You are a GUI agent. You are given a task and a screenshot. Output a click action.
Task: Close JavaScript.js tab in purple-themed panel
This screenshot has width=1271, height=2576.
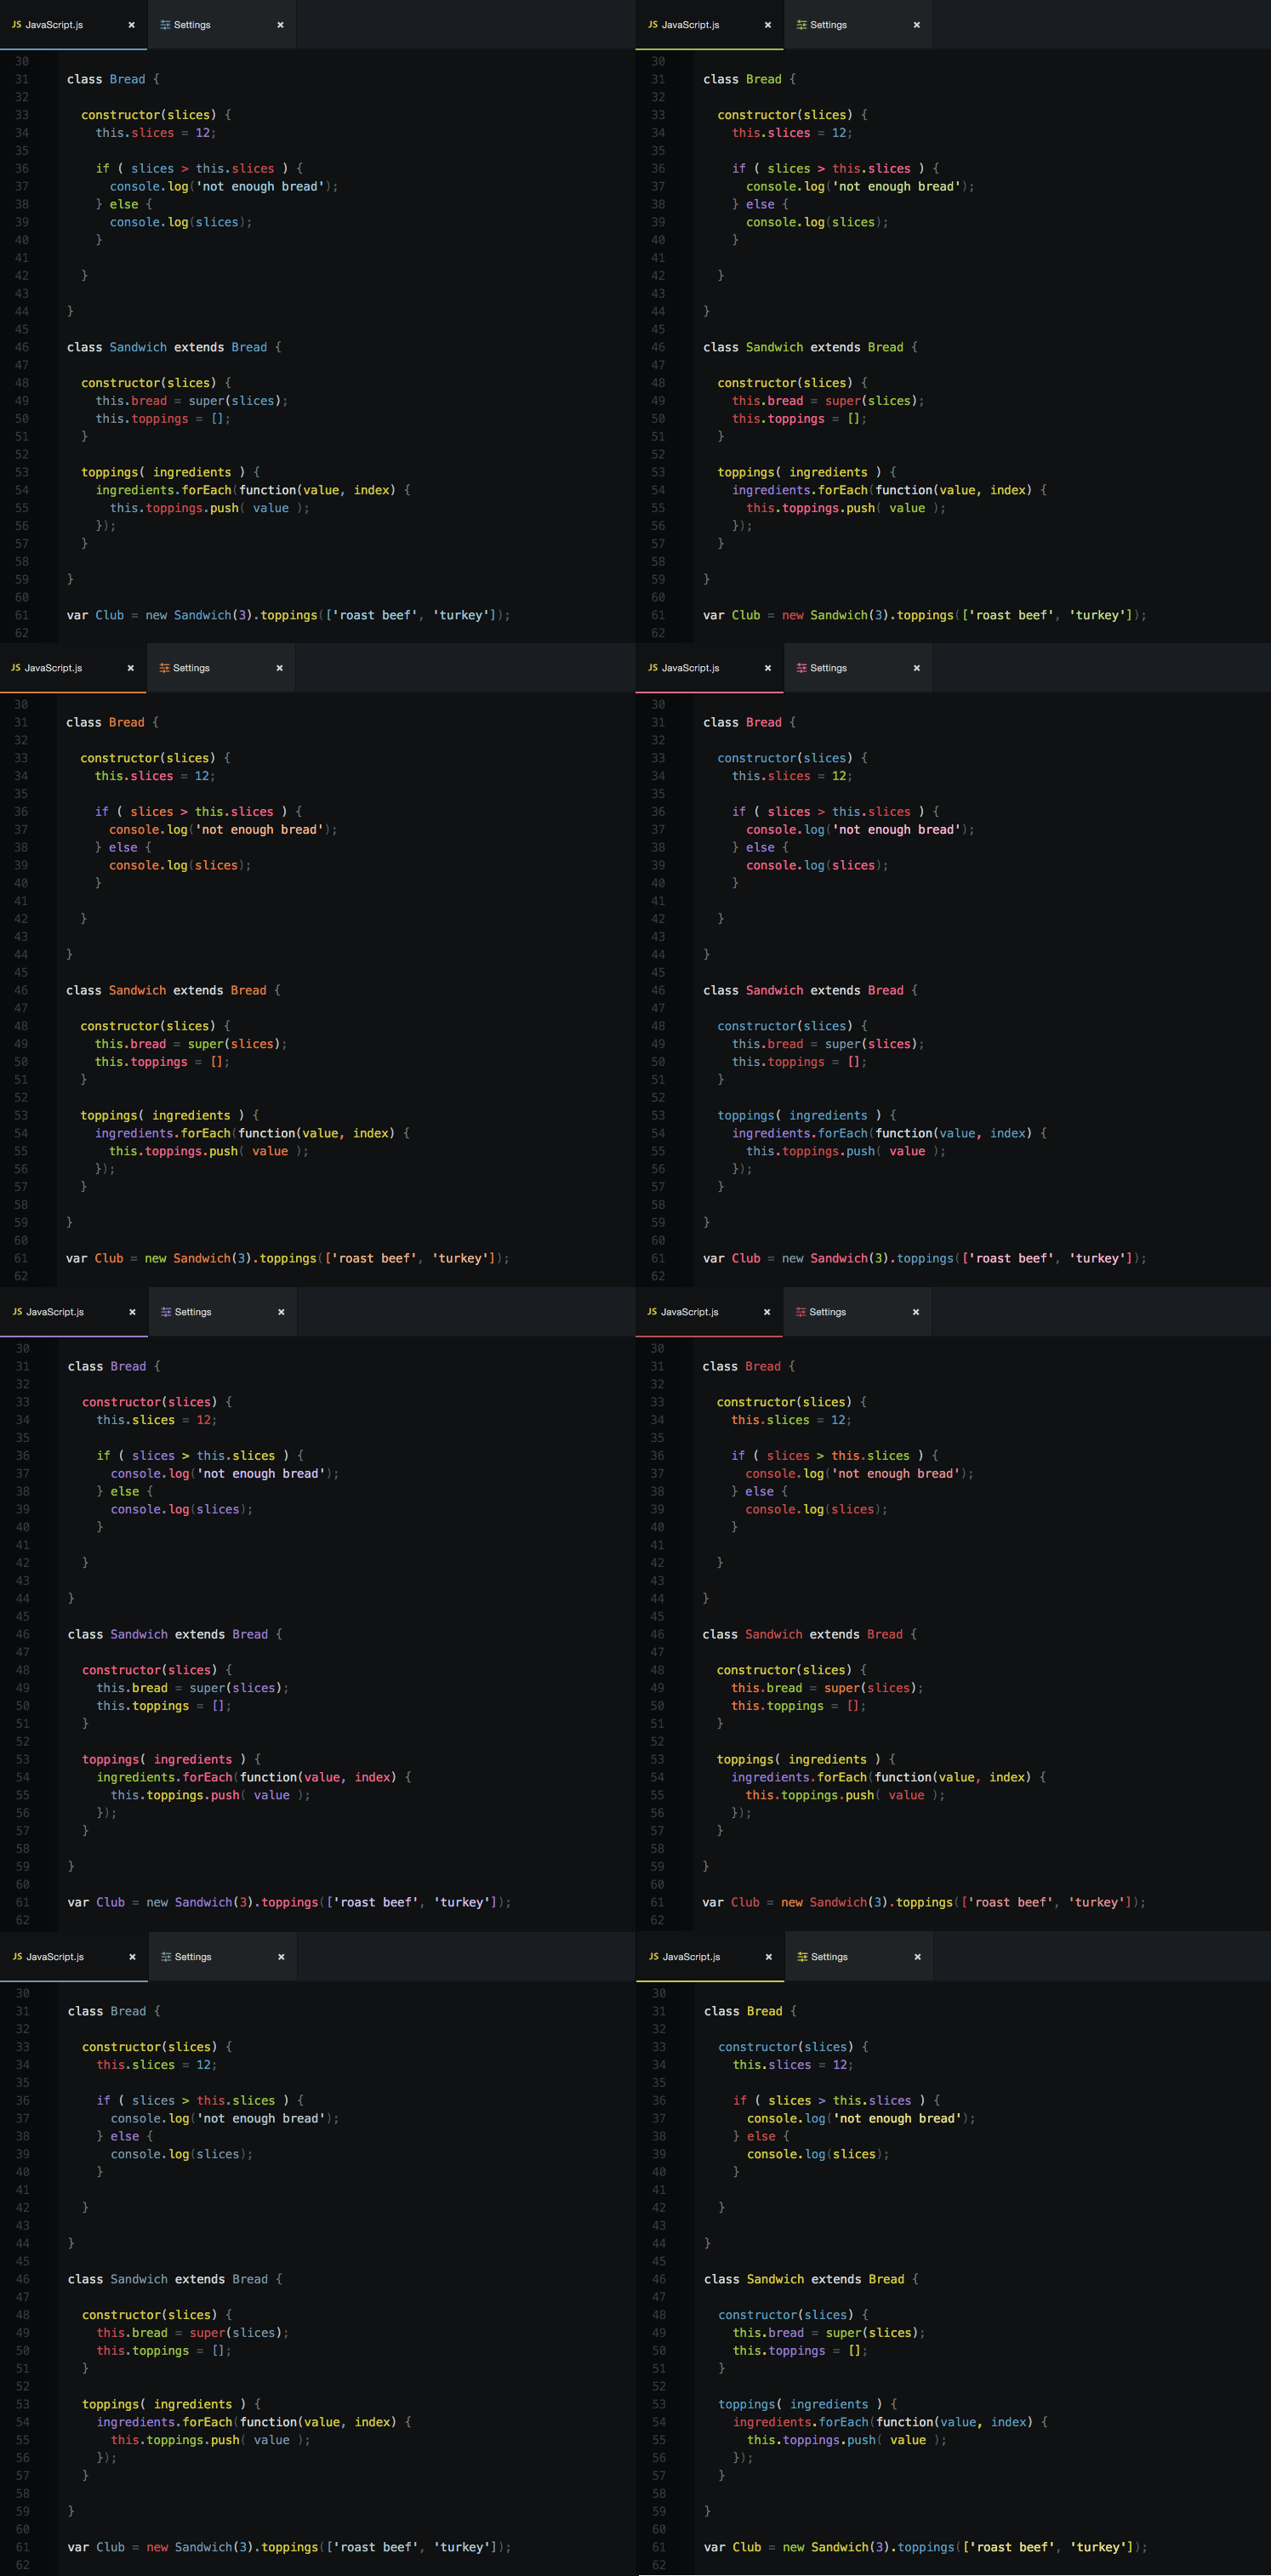pyautogui.click(x=132, y=1312)
